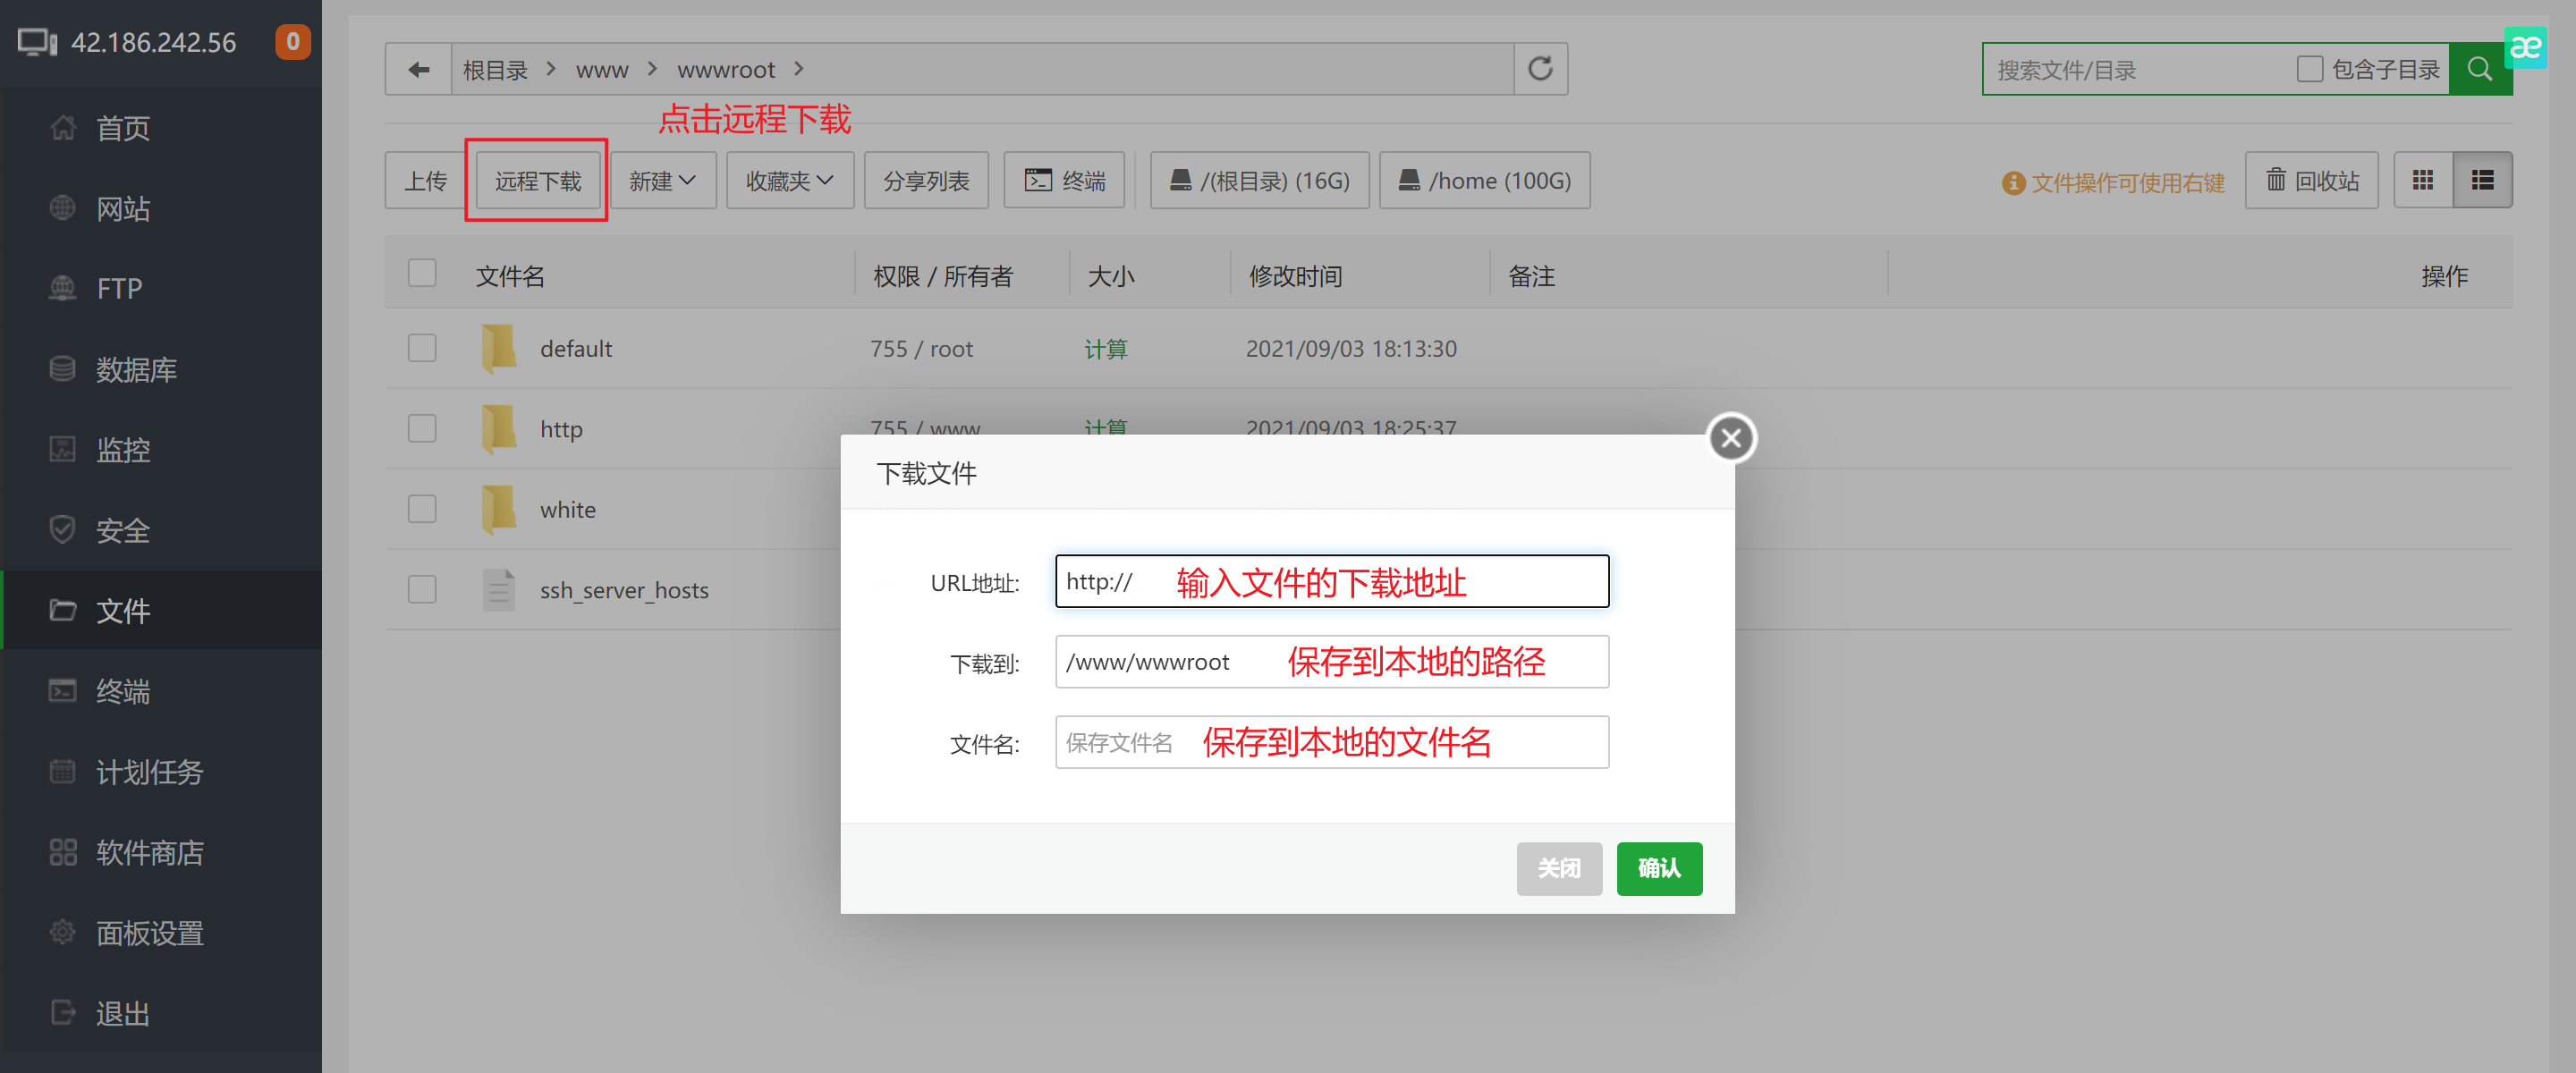Click the back arrow in path bar

coord(418,69)
